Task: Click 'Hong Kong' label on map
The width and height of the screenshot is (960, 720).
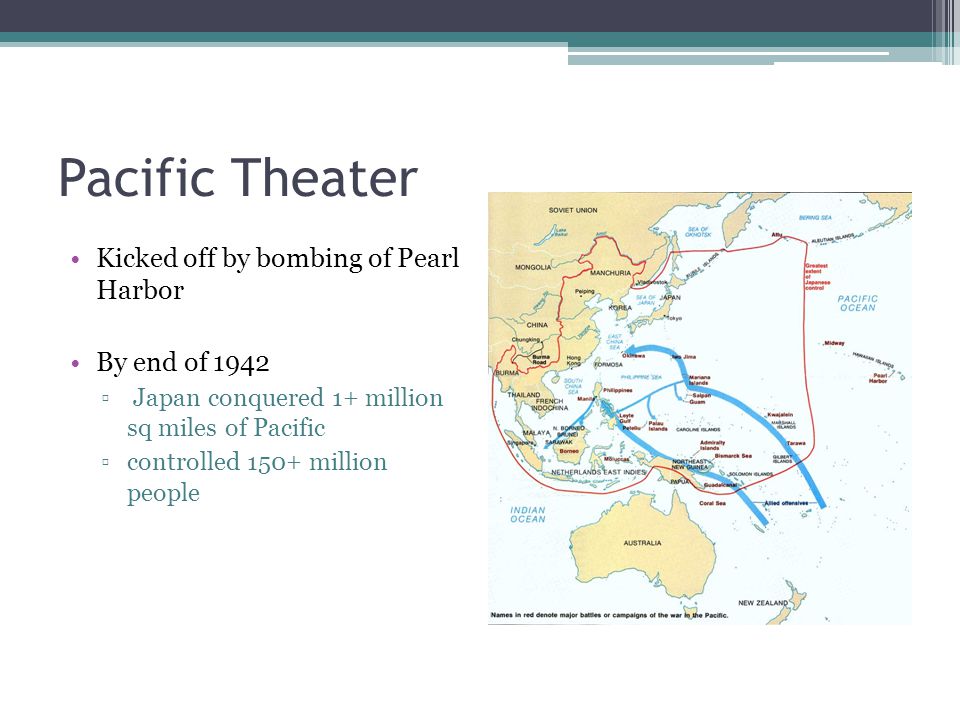Action: [x=574, y=361]
